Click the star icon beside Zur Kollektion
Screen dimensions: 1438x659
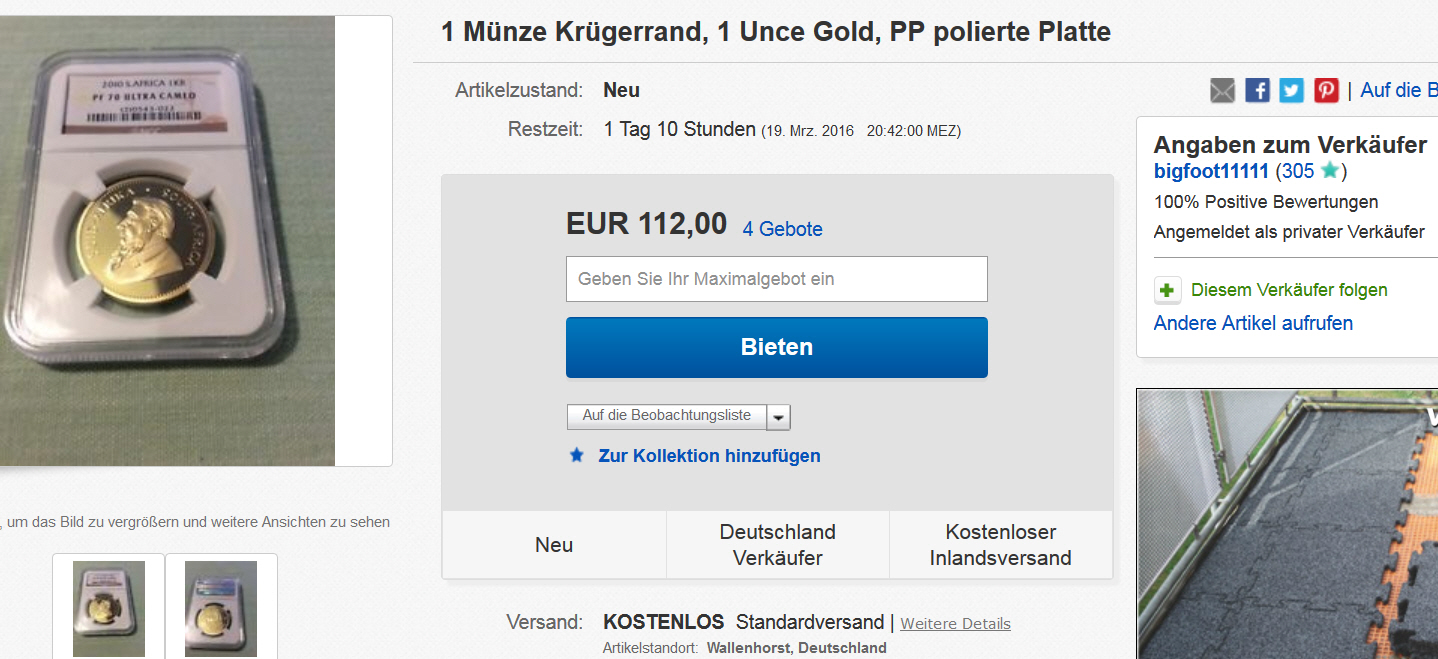tap(576, 456)
